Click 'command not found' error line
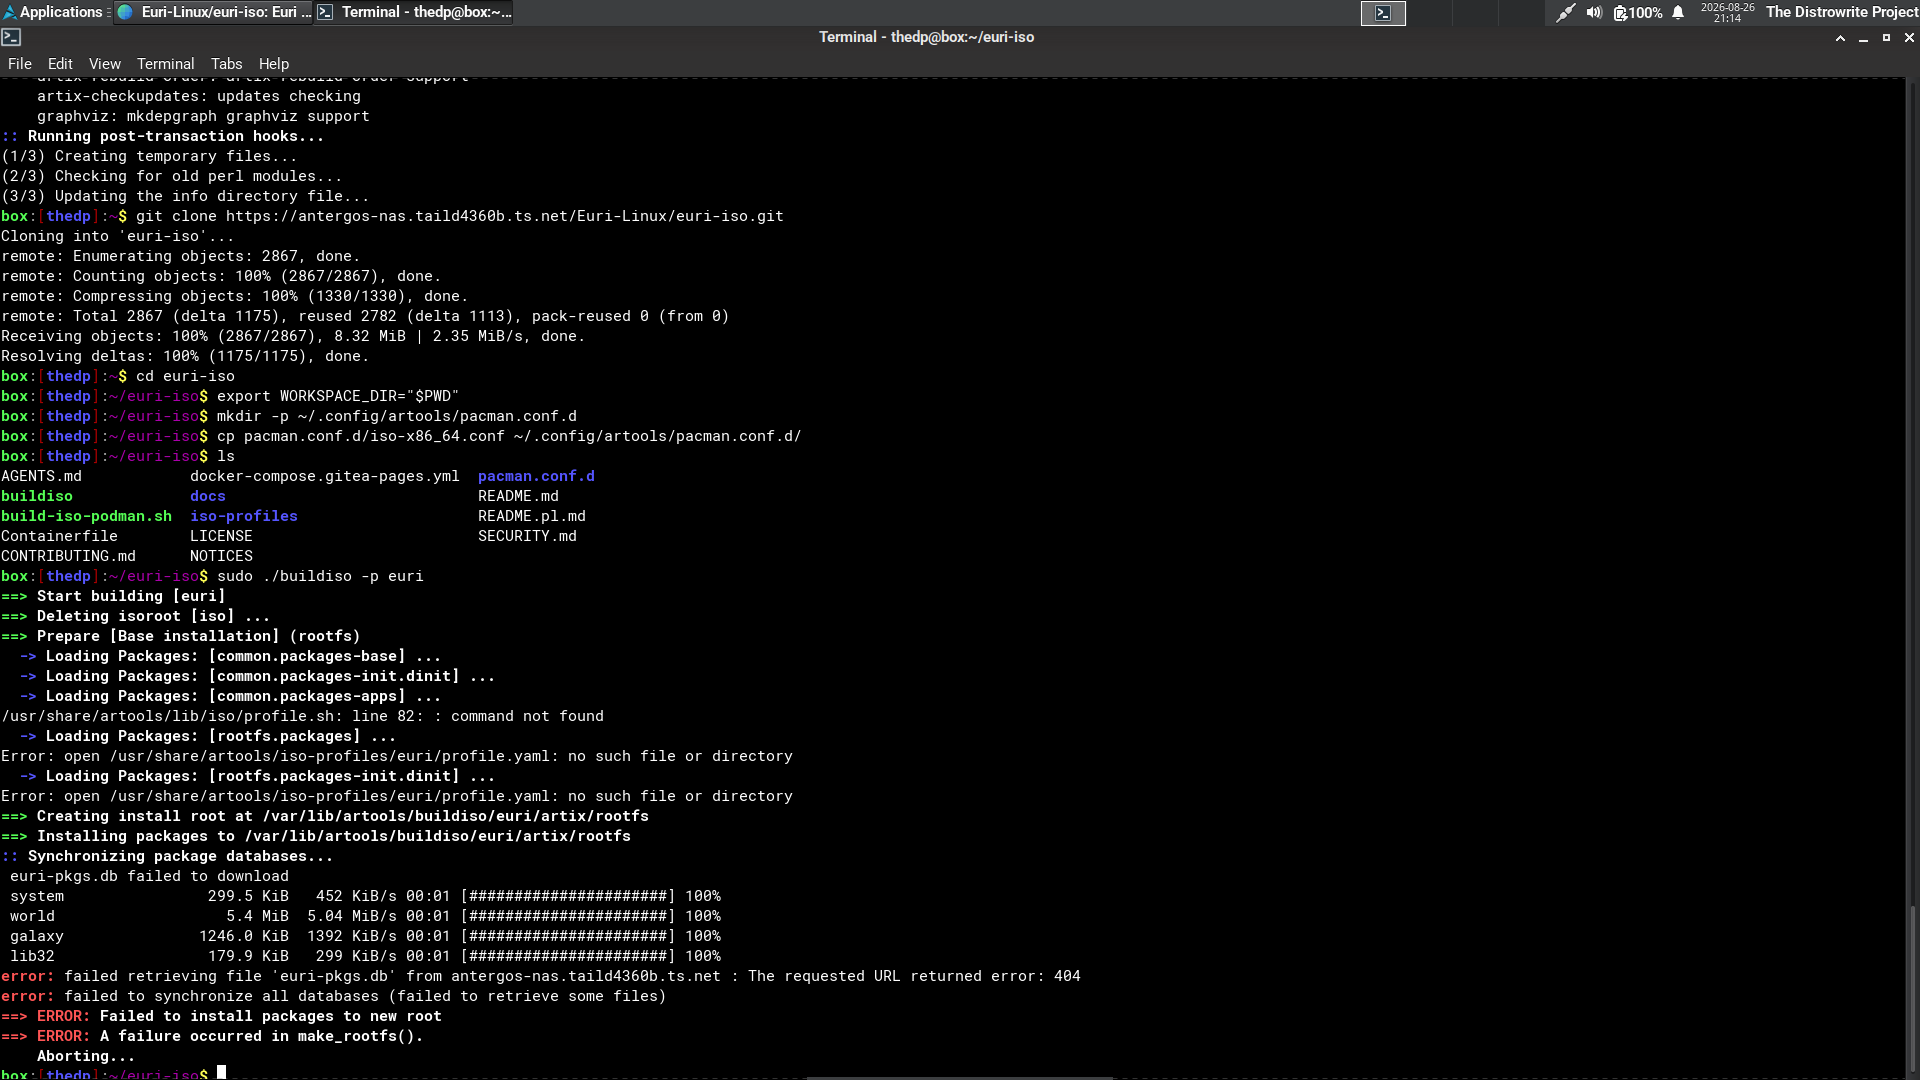This screenshot has height=1080, width=1920. (x=303, y=716)
